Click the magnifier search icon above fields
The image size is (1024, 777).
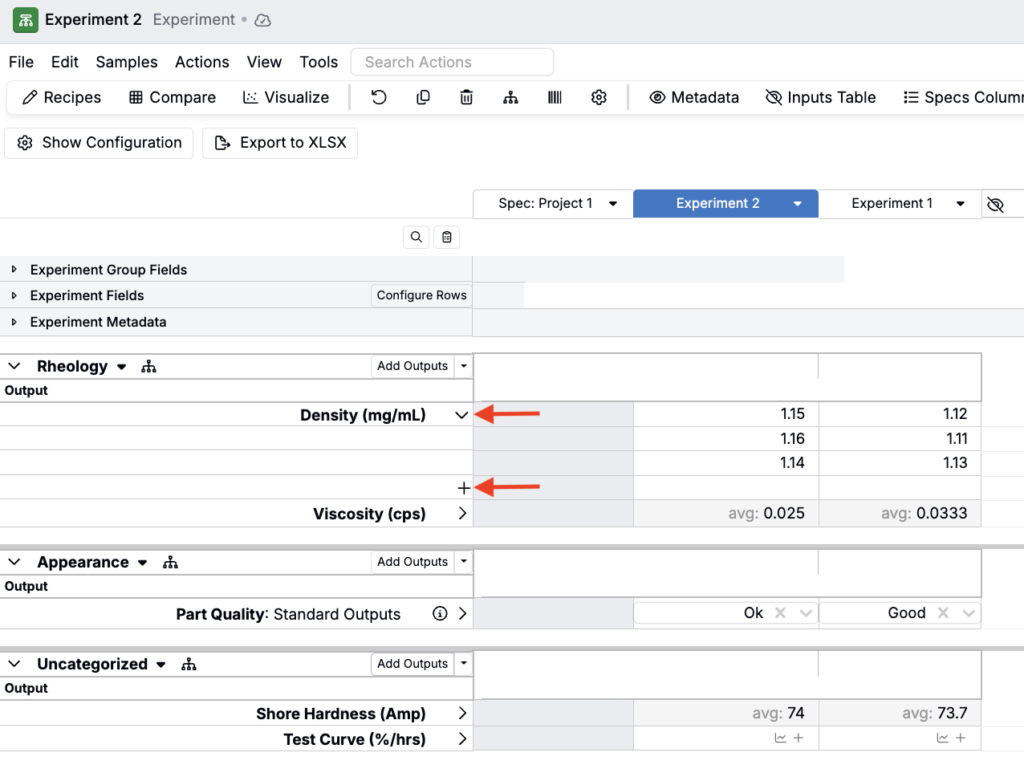[x=416, y=237]
